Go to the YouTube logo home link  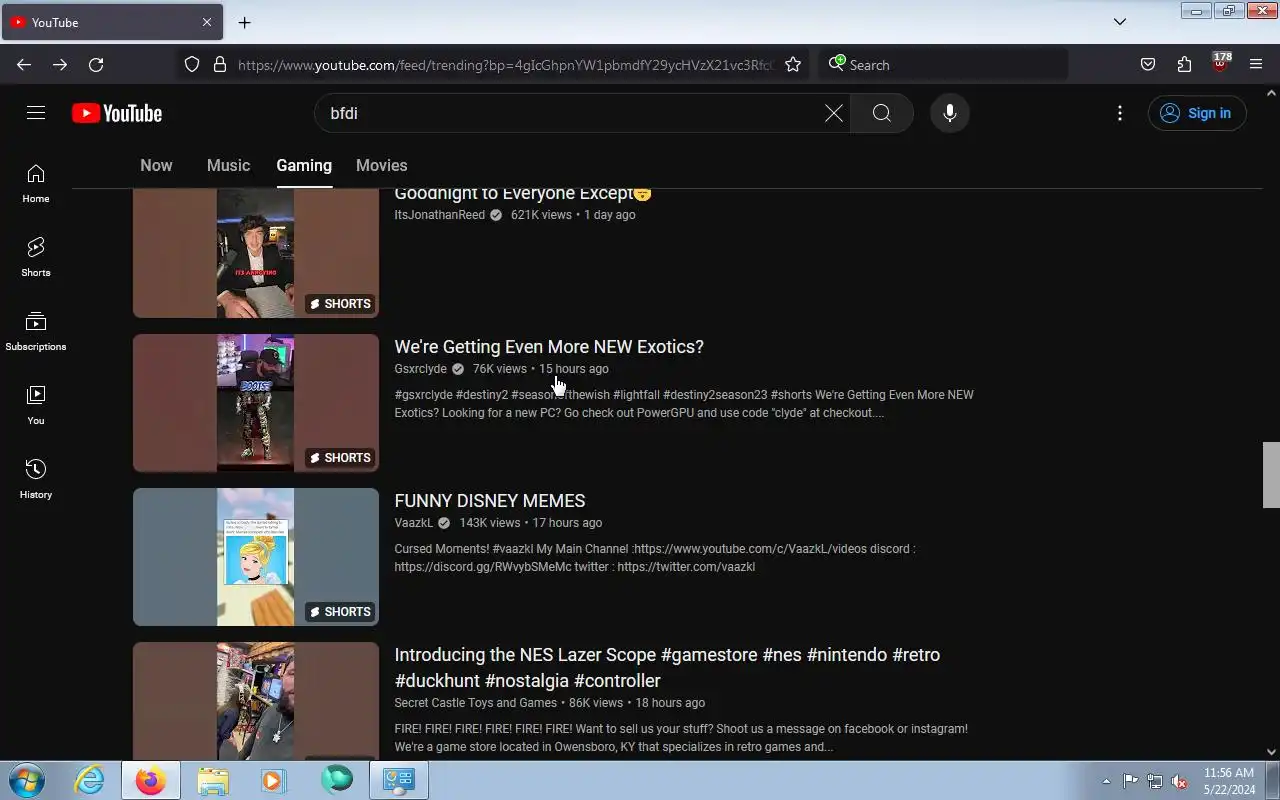[x=117, y=113]
